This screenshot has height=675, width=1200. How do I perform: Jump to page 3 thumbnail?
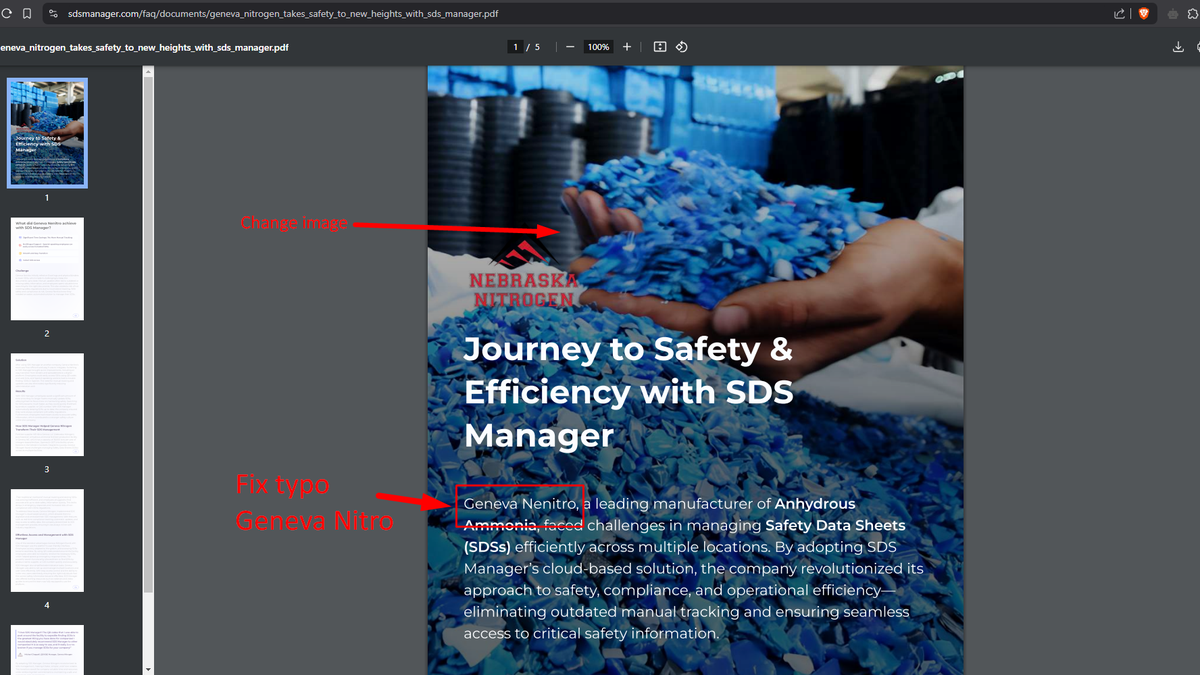pos(47,404)
